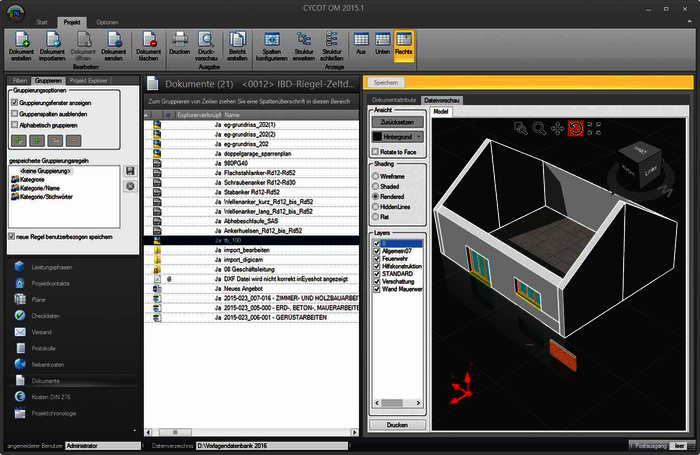Click the black Hintergrund color swatch
This screenshot has height=455, width=700.
(x=378, y=137)
